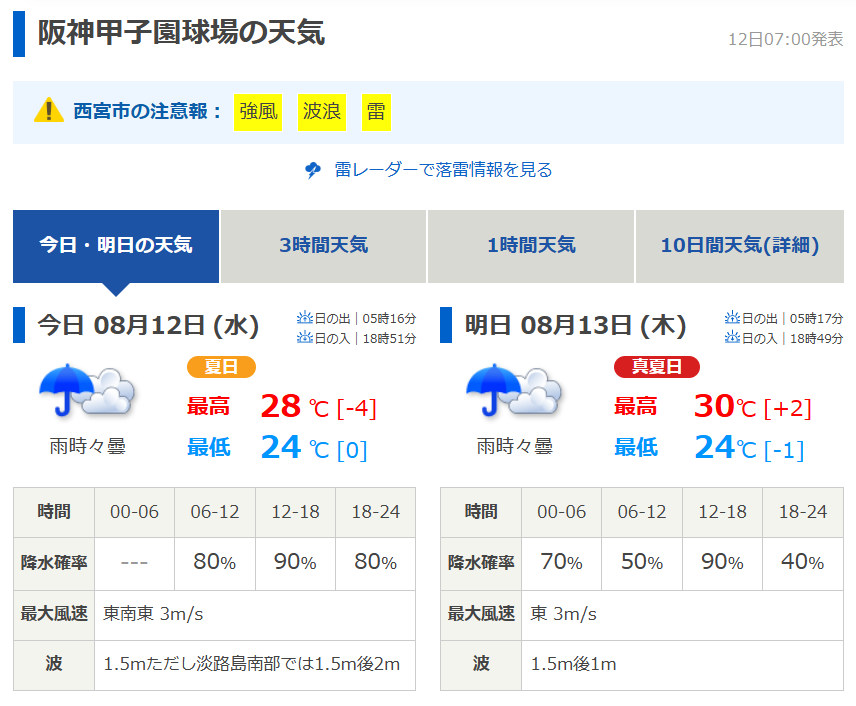Click the 真夏日 red badge
The width and height of the screenshot is (856, 706).
[x=657, y=366]
